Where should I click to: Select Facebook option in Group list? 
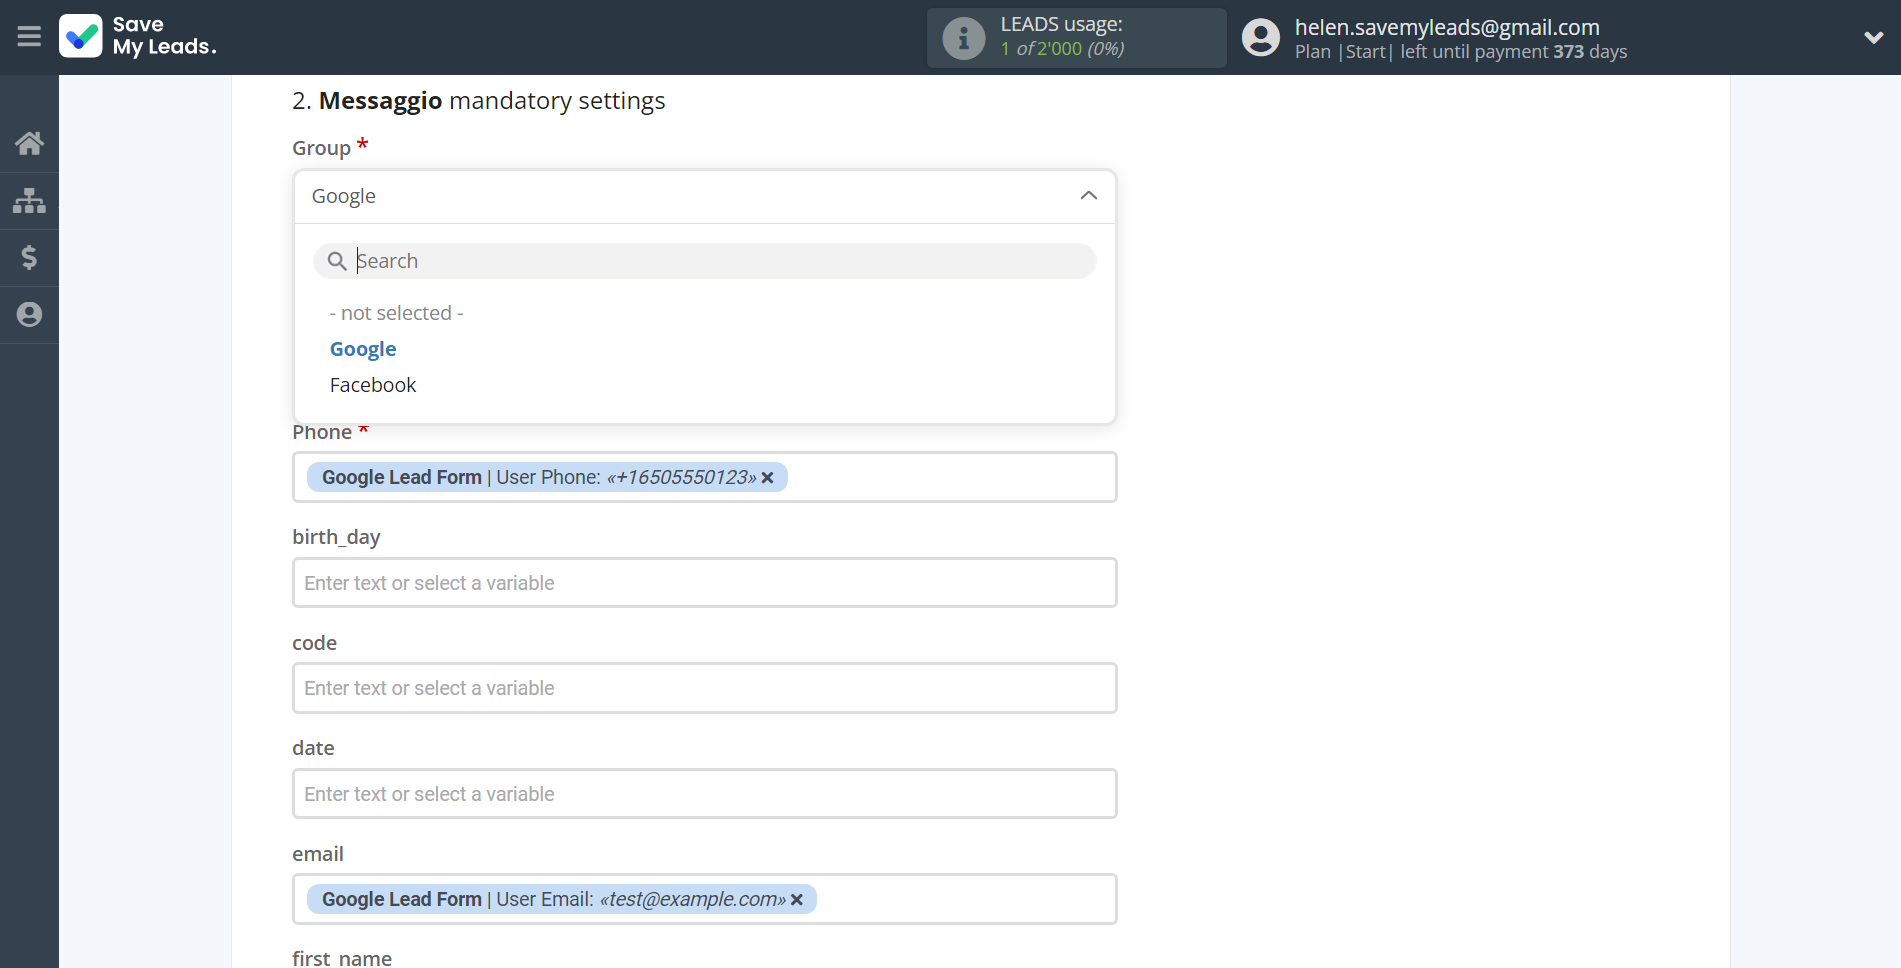373,385
